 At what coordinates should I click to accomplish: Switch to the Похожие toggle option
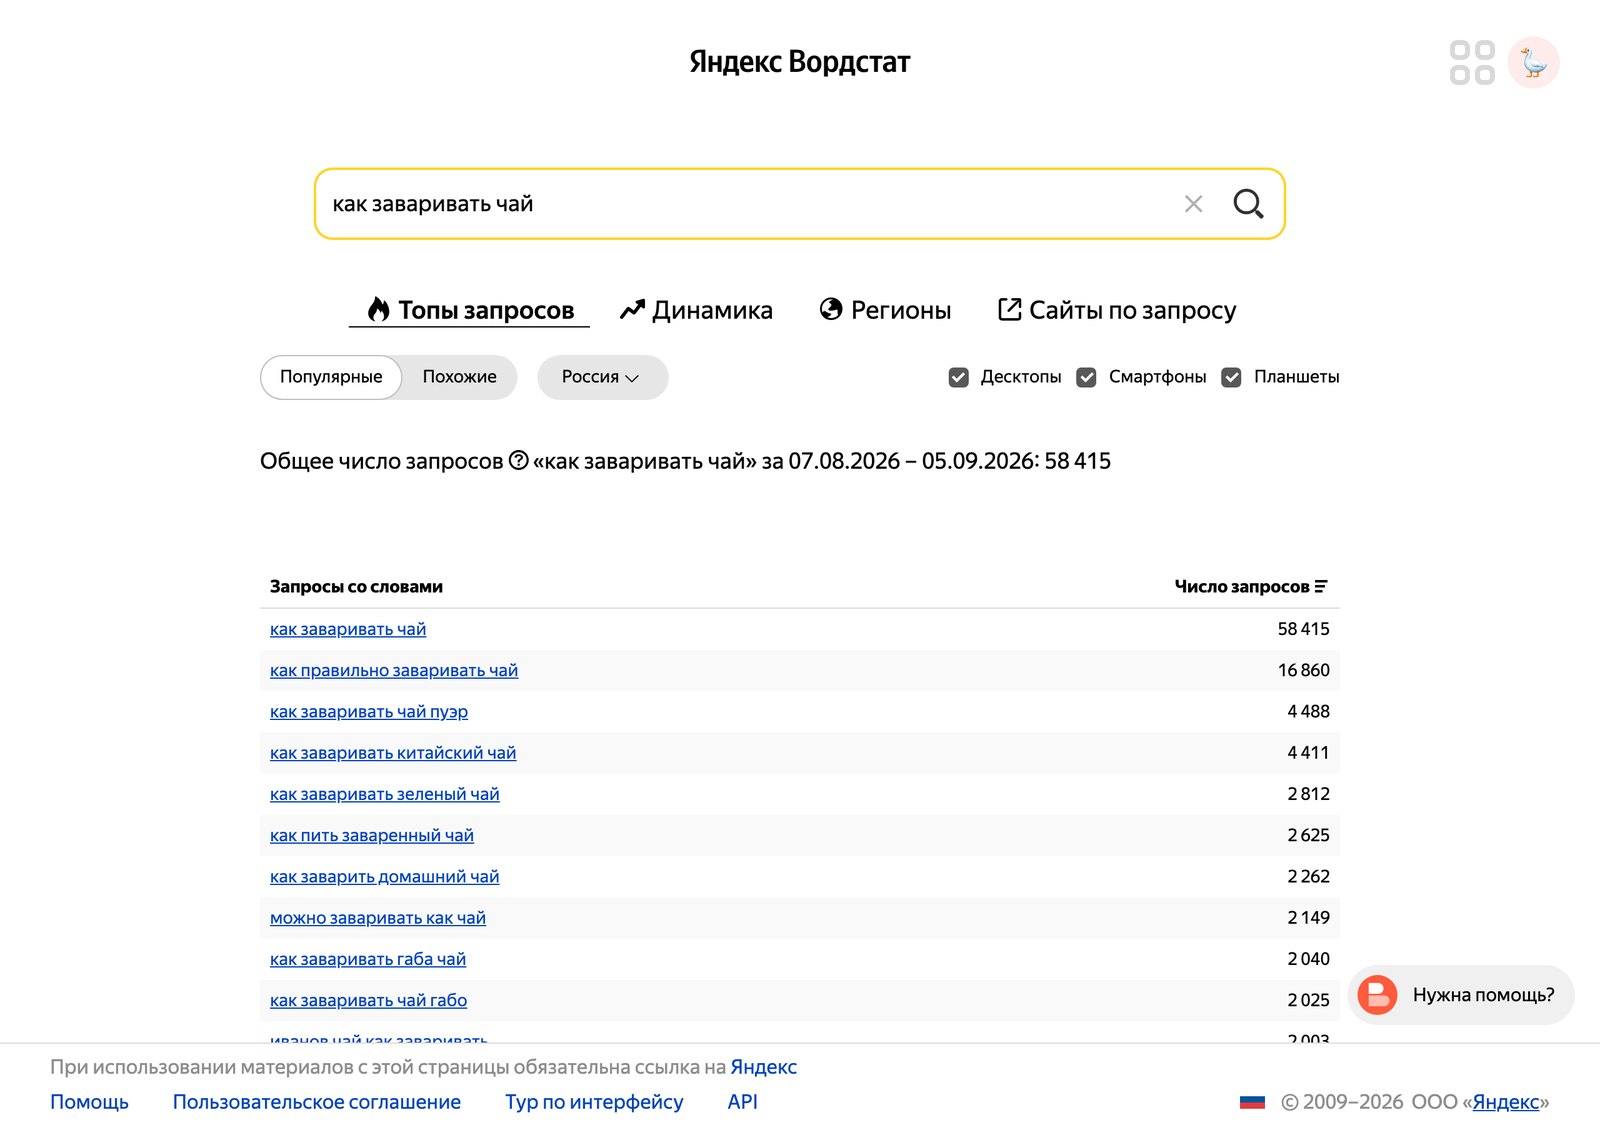pos(459,377)
